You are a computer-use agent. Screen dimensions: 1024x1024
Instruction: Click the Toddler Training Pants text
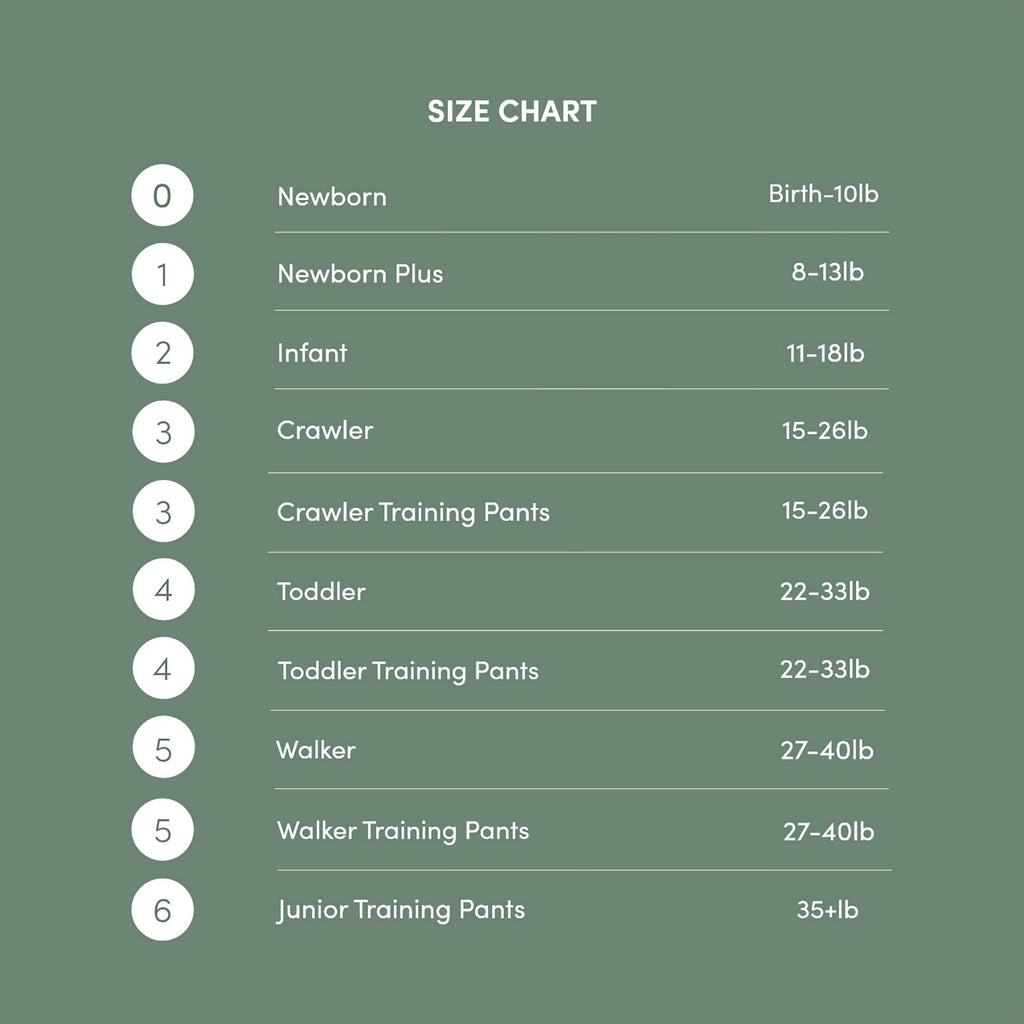click(x=408, y=671)
